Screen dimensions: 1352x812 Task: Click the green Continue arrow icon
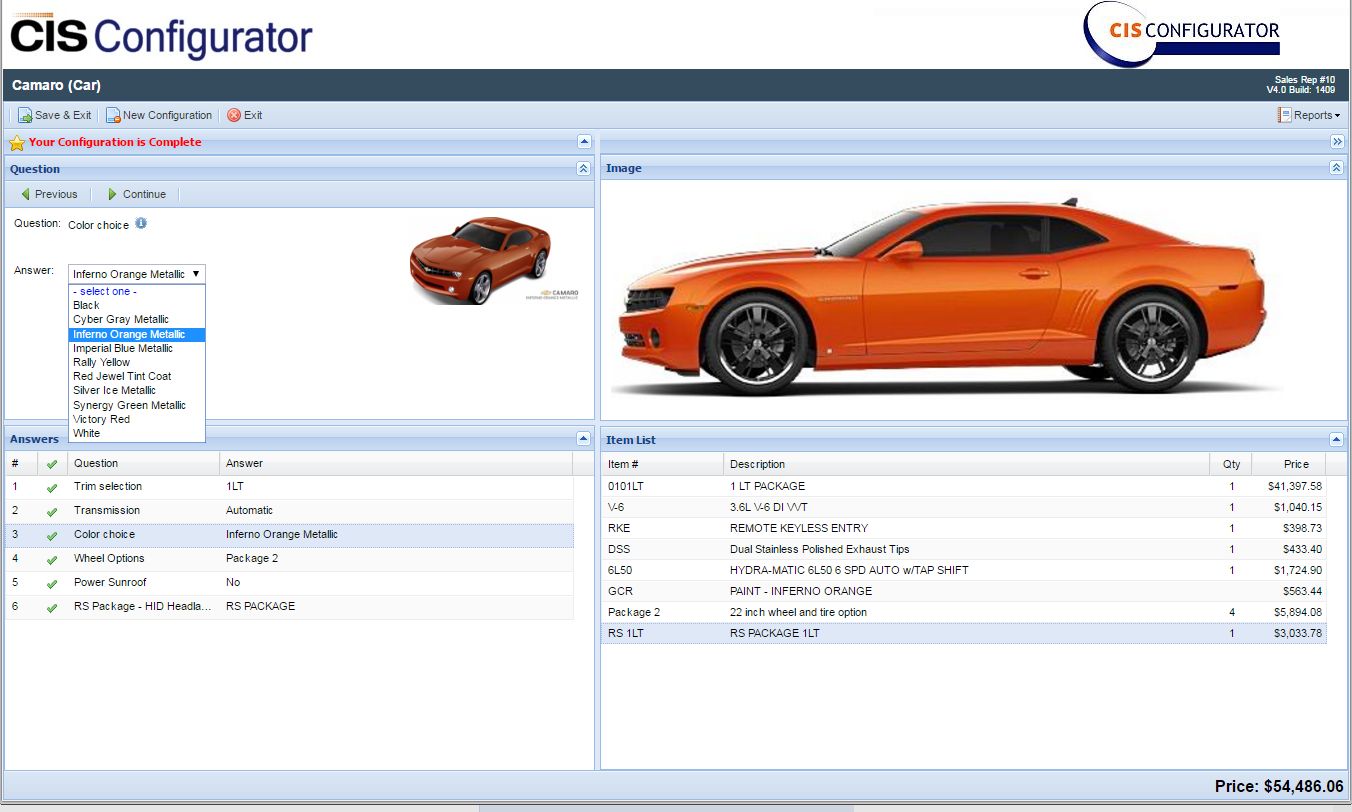[113, 194]
